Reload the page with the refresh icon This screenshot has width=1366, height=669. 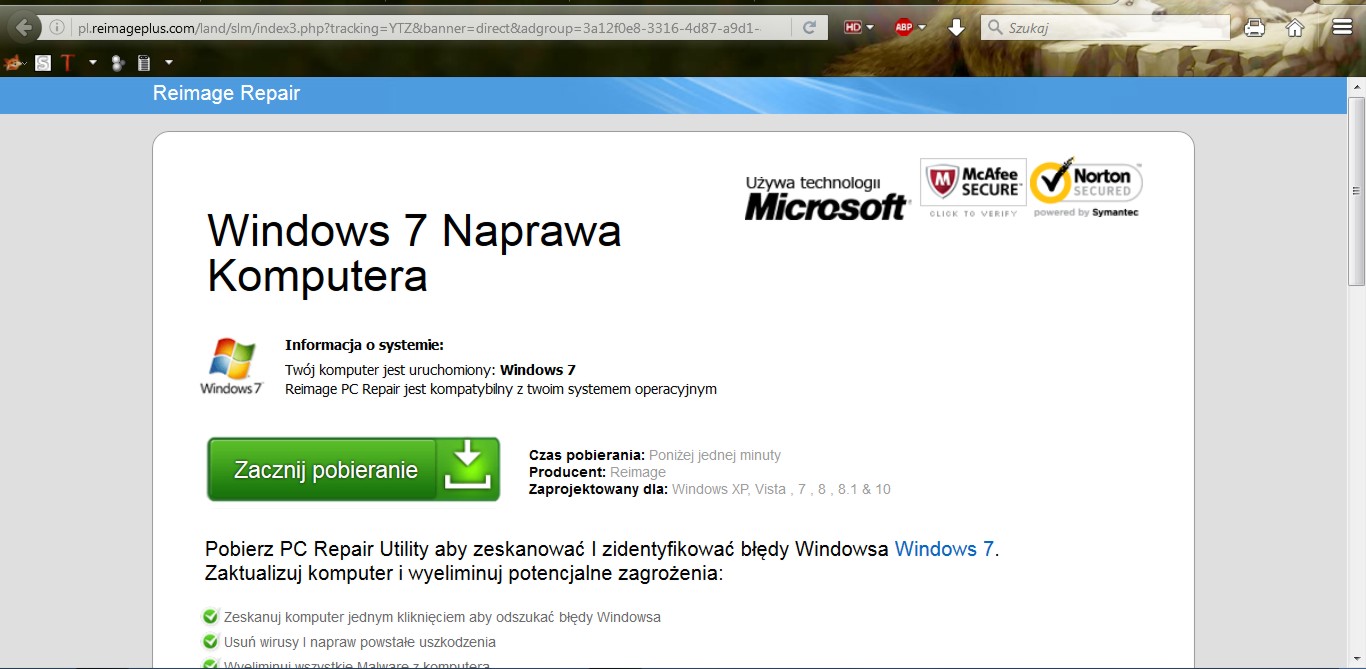(809, 27)
